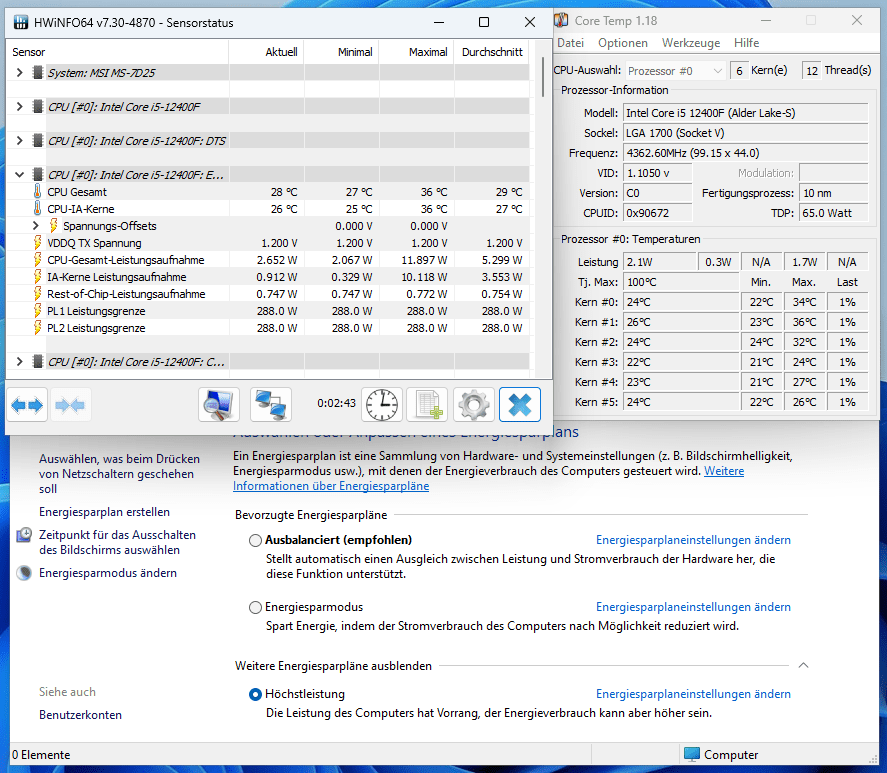Click the lightning icon beside PL2 Leistungsgrenze
Screen dimensions: 887x773
click(x=37, y=328)
